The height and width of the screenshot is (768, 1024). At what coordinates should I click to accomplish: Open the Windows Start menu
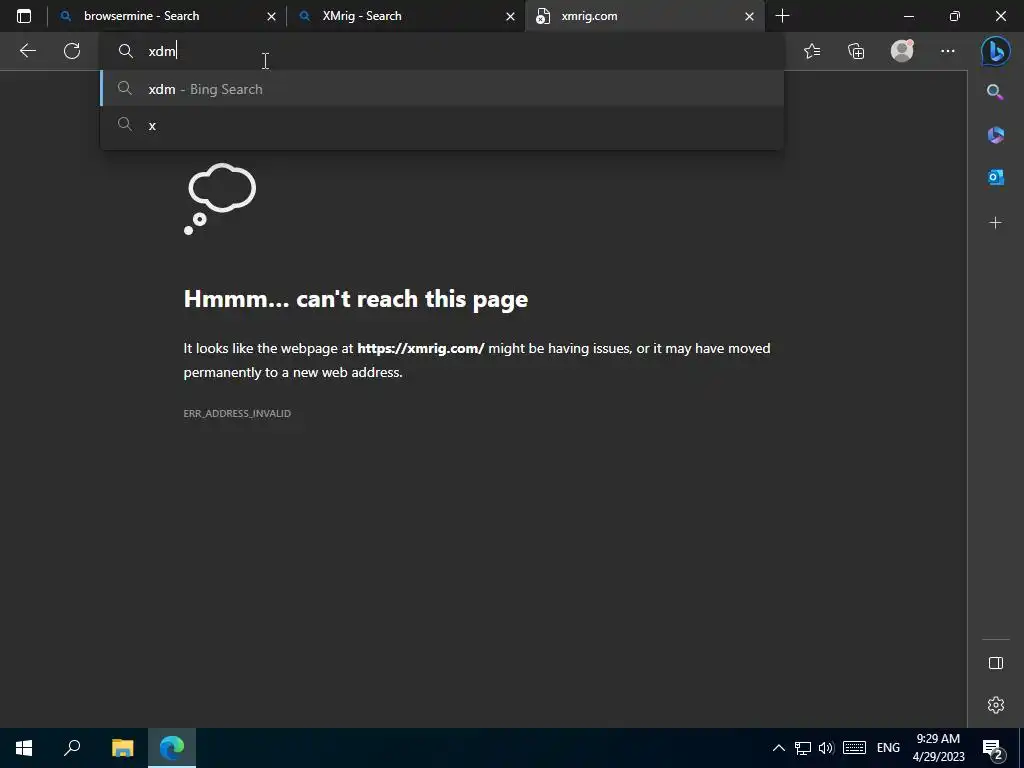[x=24, y=748]
